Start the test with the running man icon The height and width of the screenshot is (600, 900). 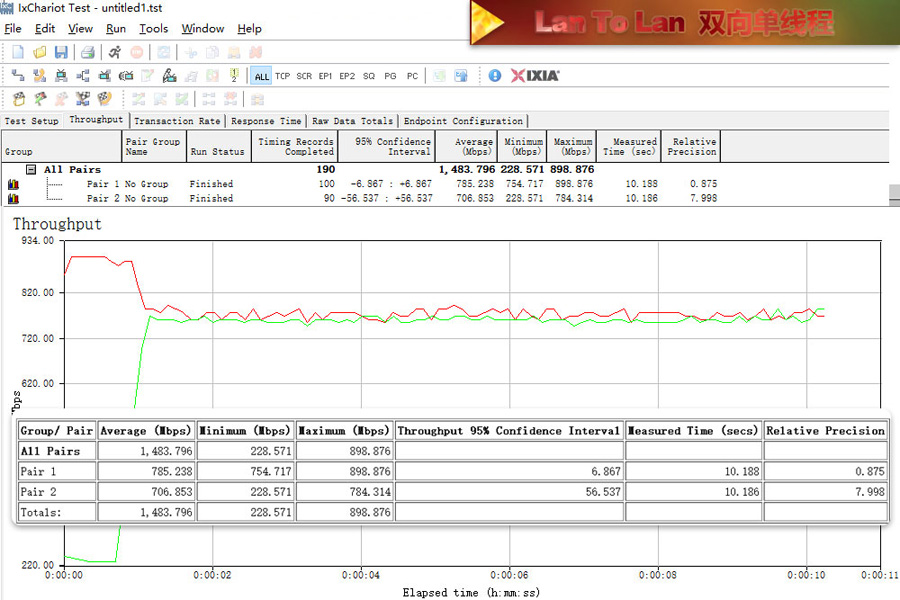[115, 52]
